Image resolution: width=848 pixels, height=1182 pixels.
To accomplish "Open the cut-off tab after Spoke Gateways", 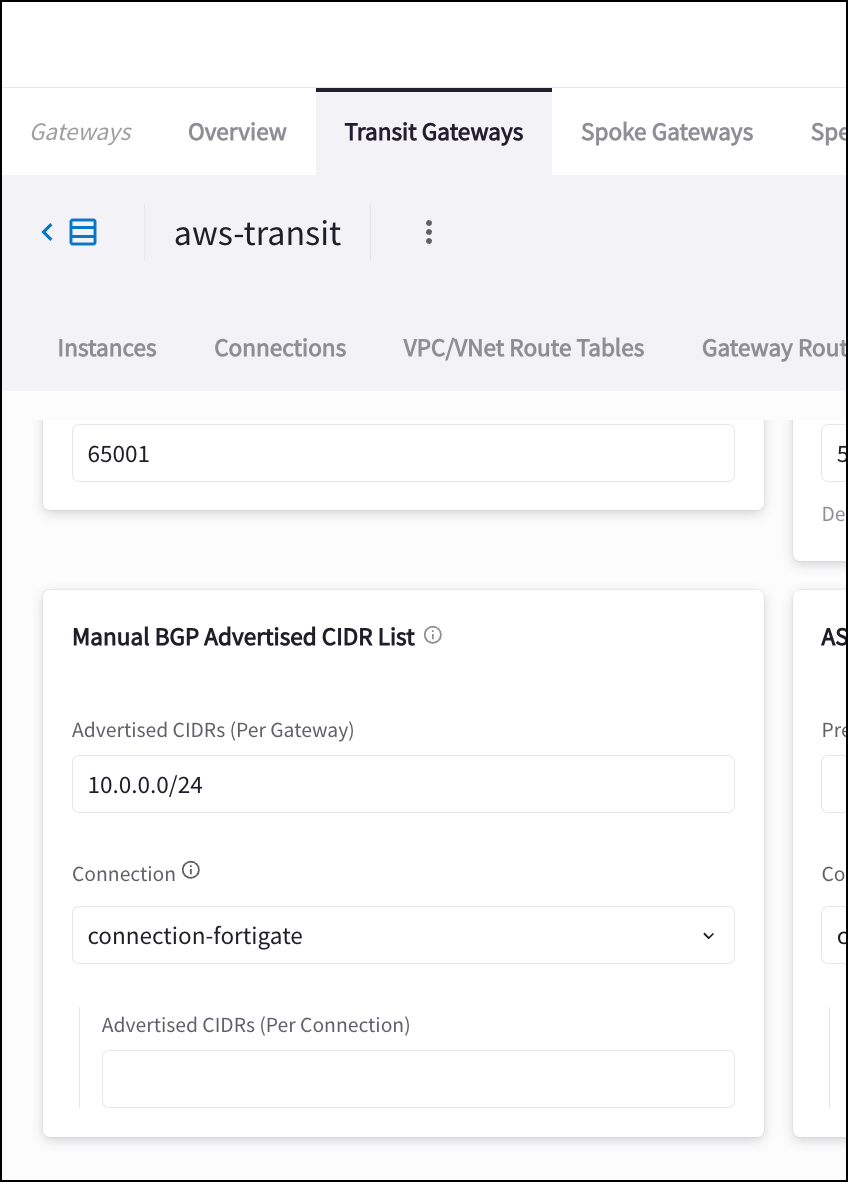I will tap(828, 132).
